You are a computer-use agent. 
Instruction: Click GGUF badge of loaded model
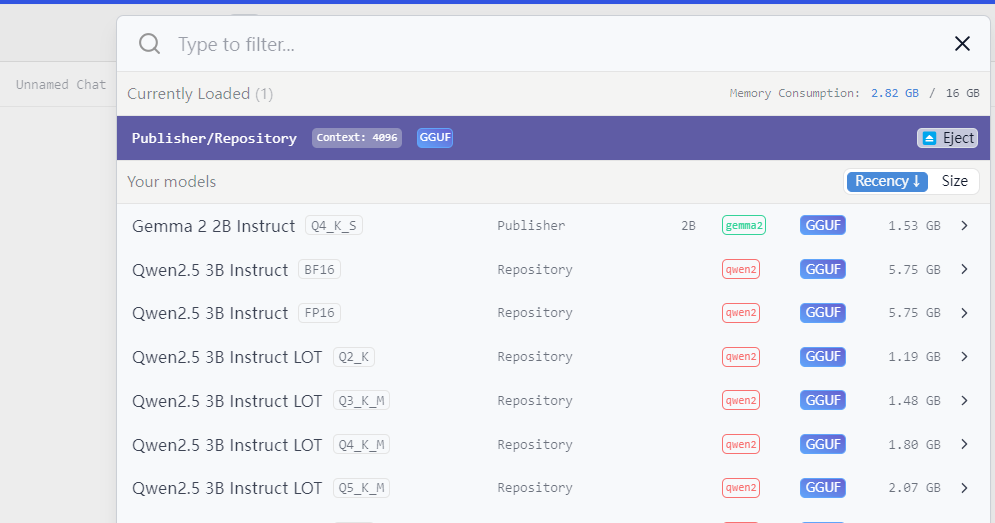click(435, 138)
